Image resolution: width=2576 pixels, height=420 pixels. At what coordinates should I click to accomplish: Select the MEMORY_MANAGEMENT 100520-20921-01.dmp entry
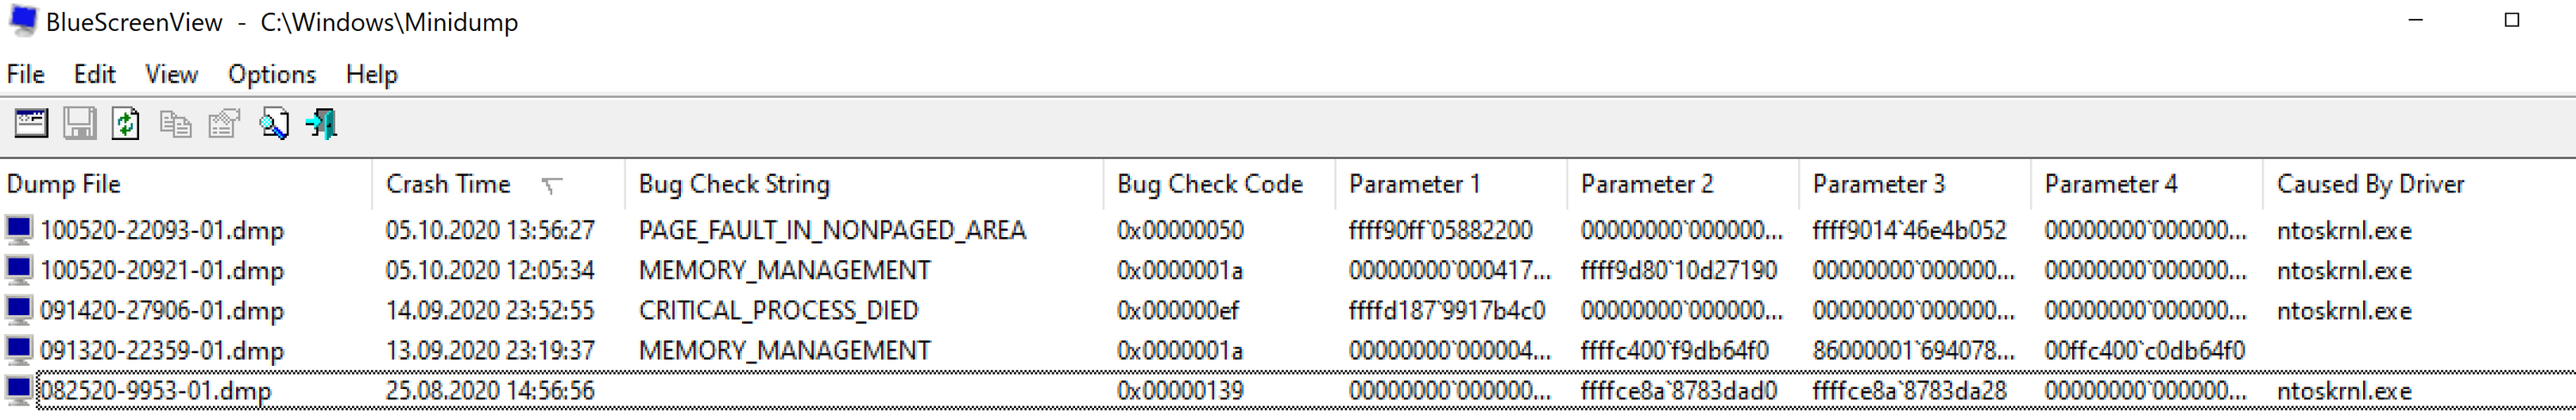click(x=1288, y=270)
